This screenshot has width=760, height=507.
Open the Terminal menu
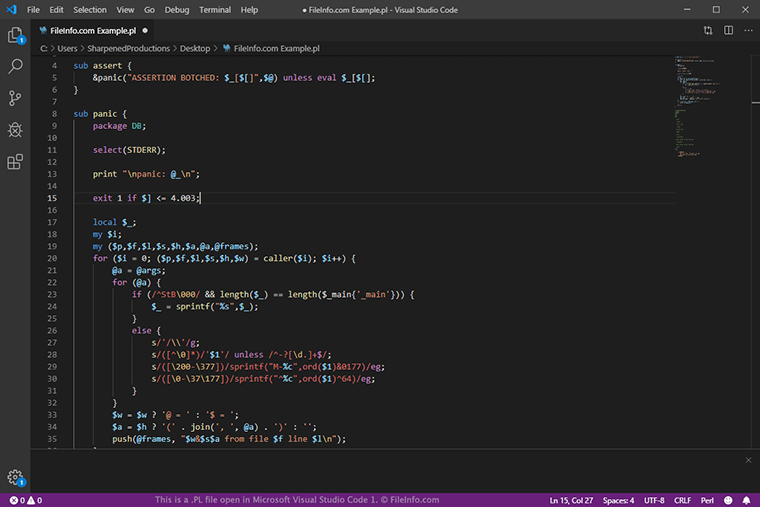[214, 9]
